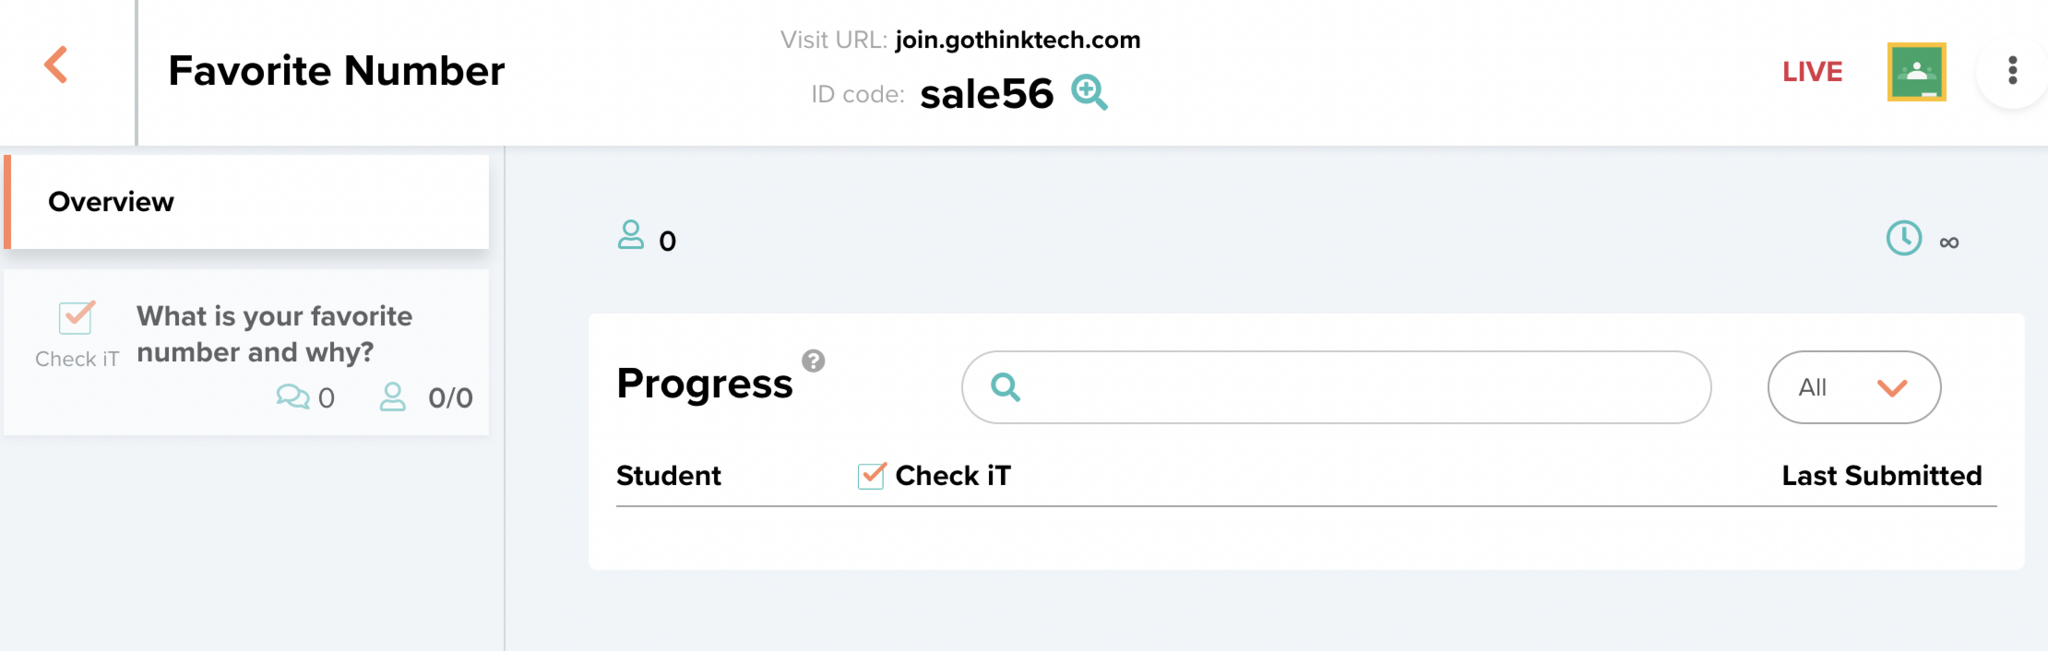Click the Student column header
Viewport: 2048px width, 651px height.
pos(668,476)
